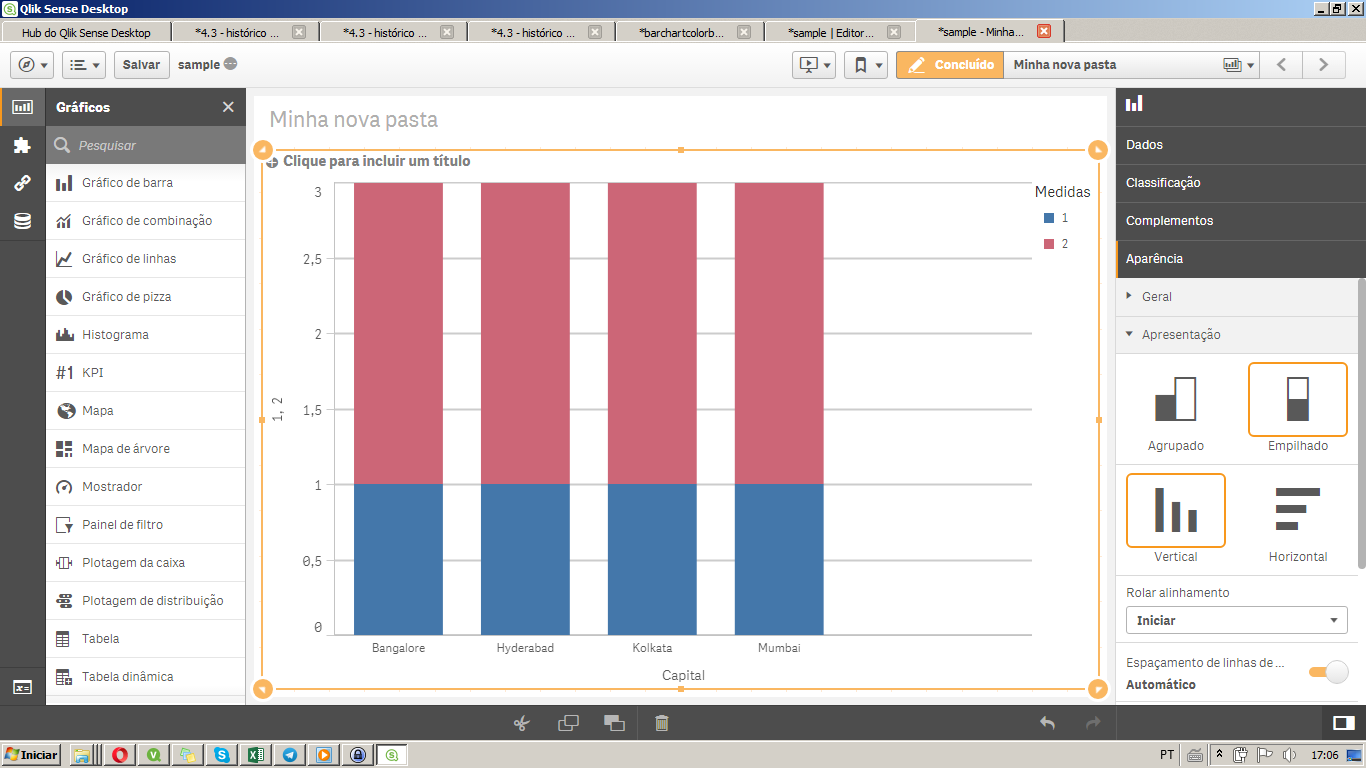1366x768 pixels.
Task: Select Plotagem de distribuição chart
Action: coord(146,601)
